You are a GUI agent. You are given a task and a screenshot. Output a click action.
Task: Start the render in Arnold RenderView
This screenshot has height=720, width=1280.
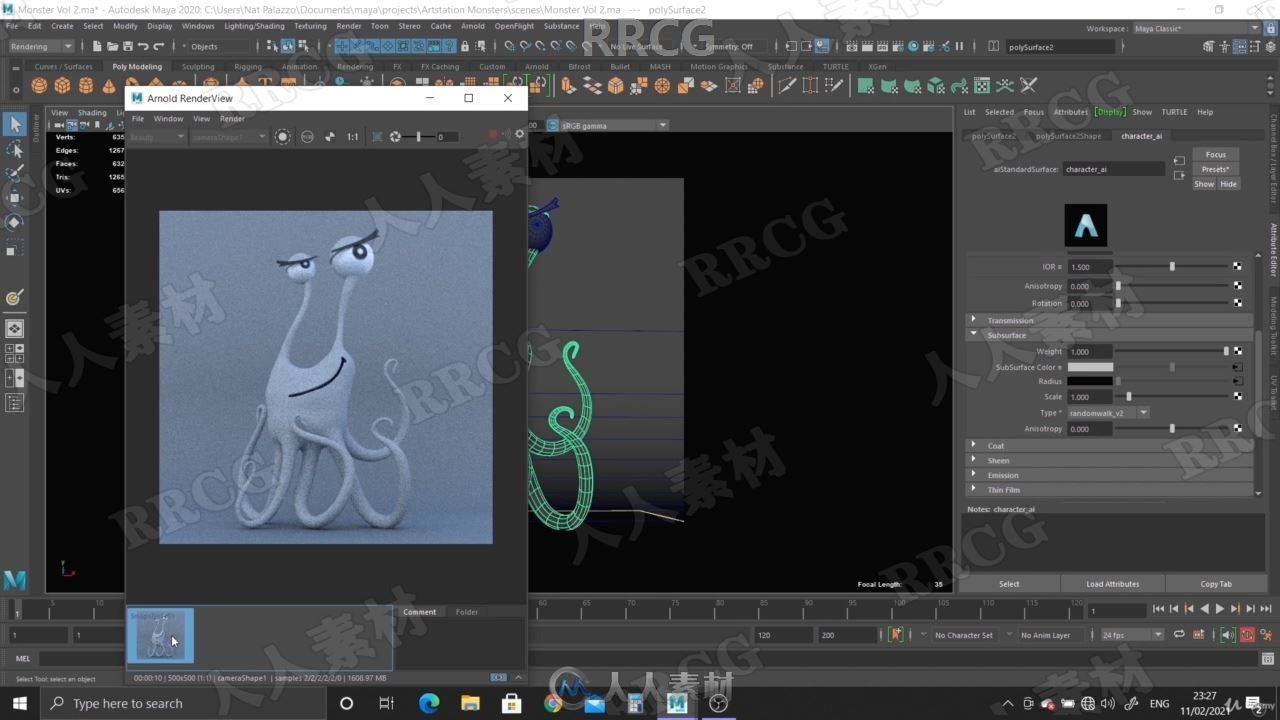coord(492,135)
